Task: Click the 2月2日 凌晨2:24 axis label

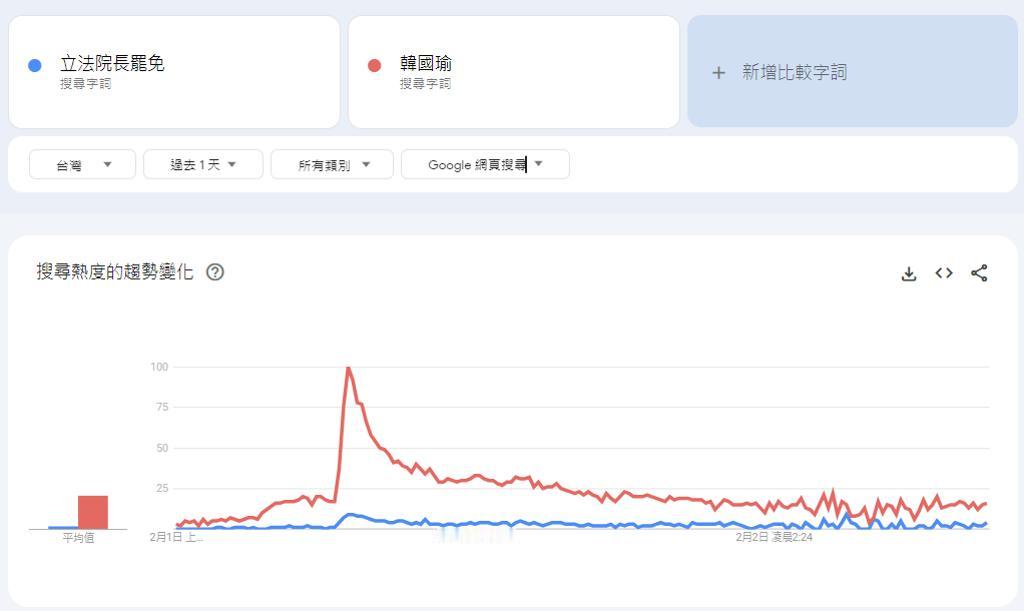Action: [x=774, y=537]
